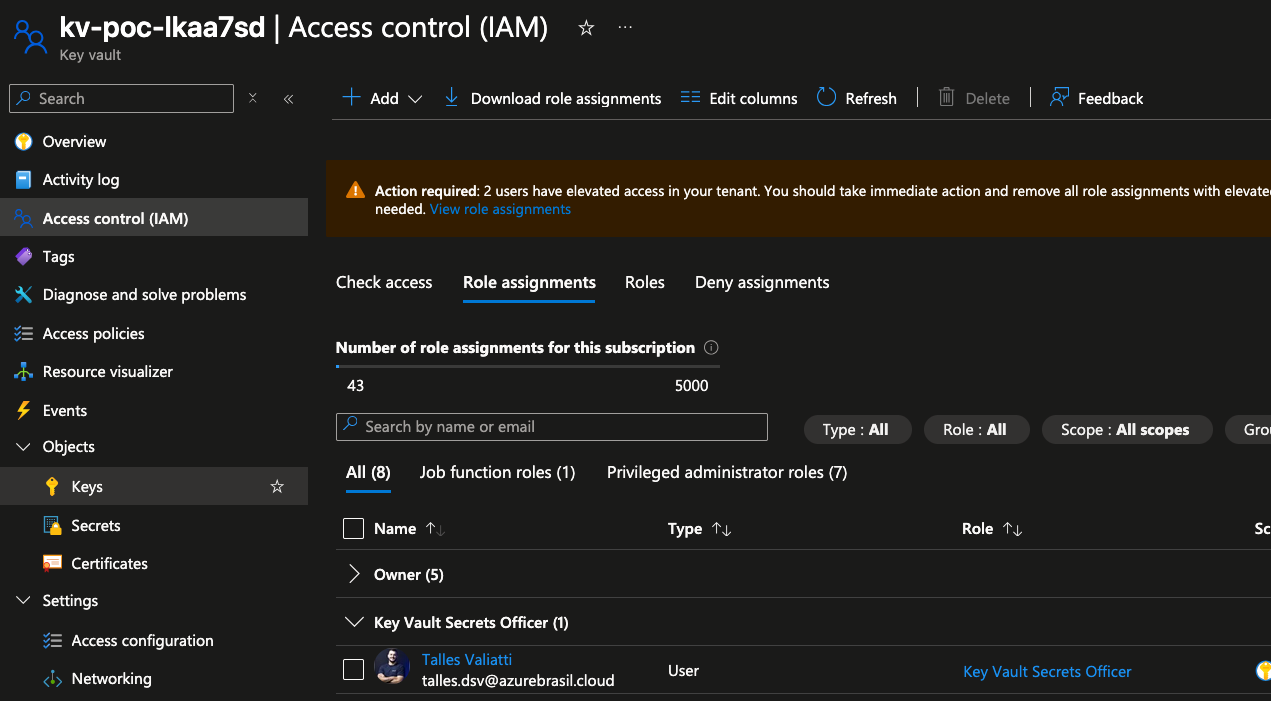Open Overview in the sidebar

tap(74, 142)
